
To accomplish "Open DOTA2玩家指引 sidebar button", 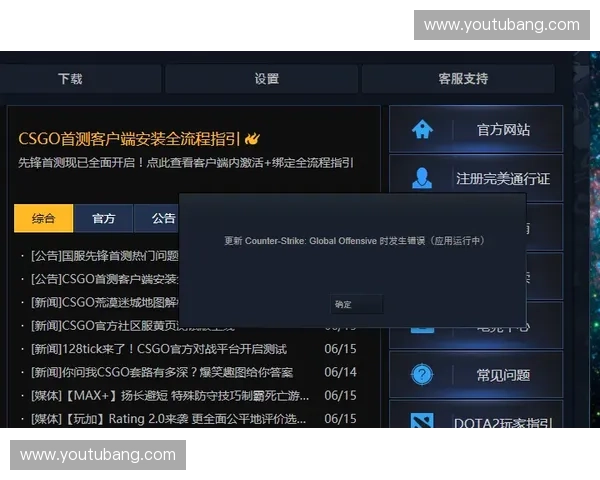I will click(476, 414).
